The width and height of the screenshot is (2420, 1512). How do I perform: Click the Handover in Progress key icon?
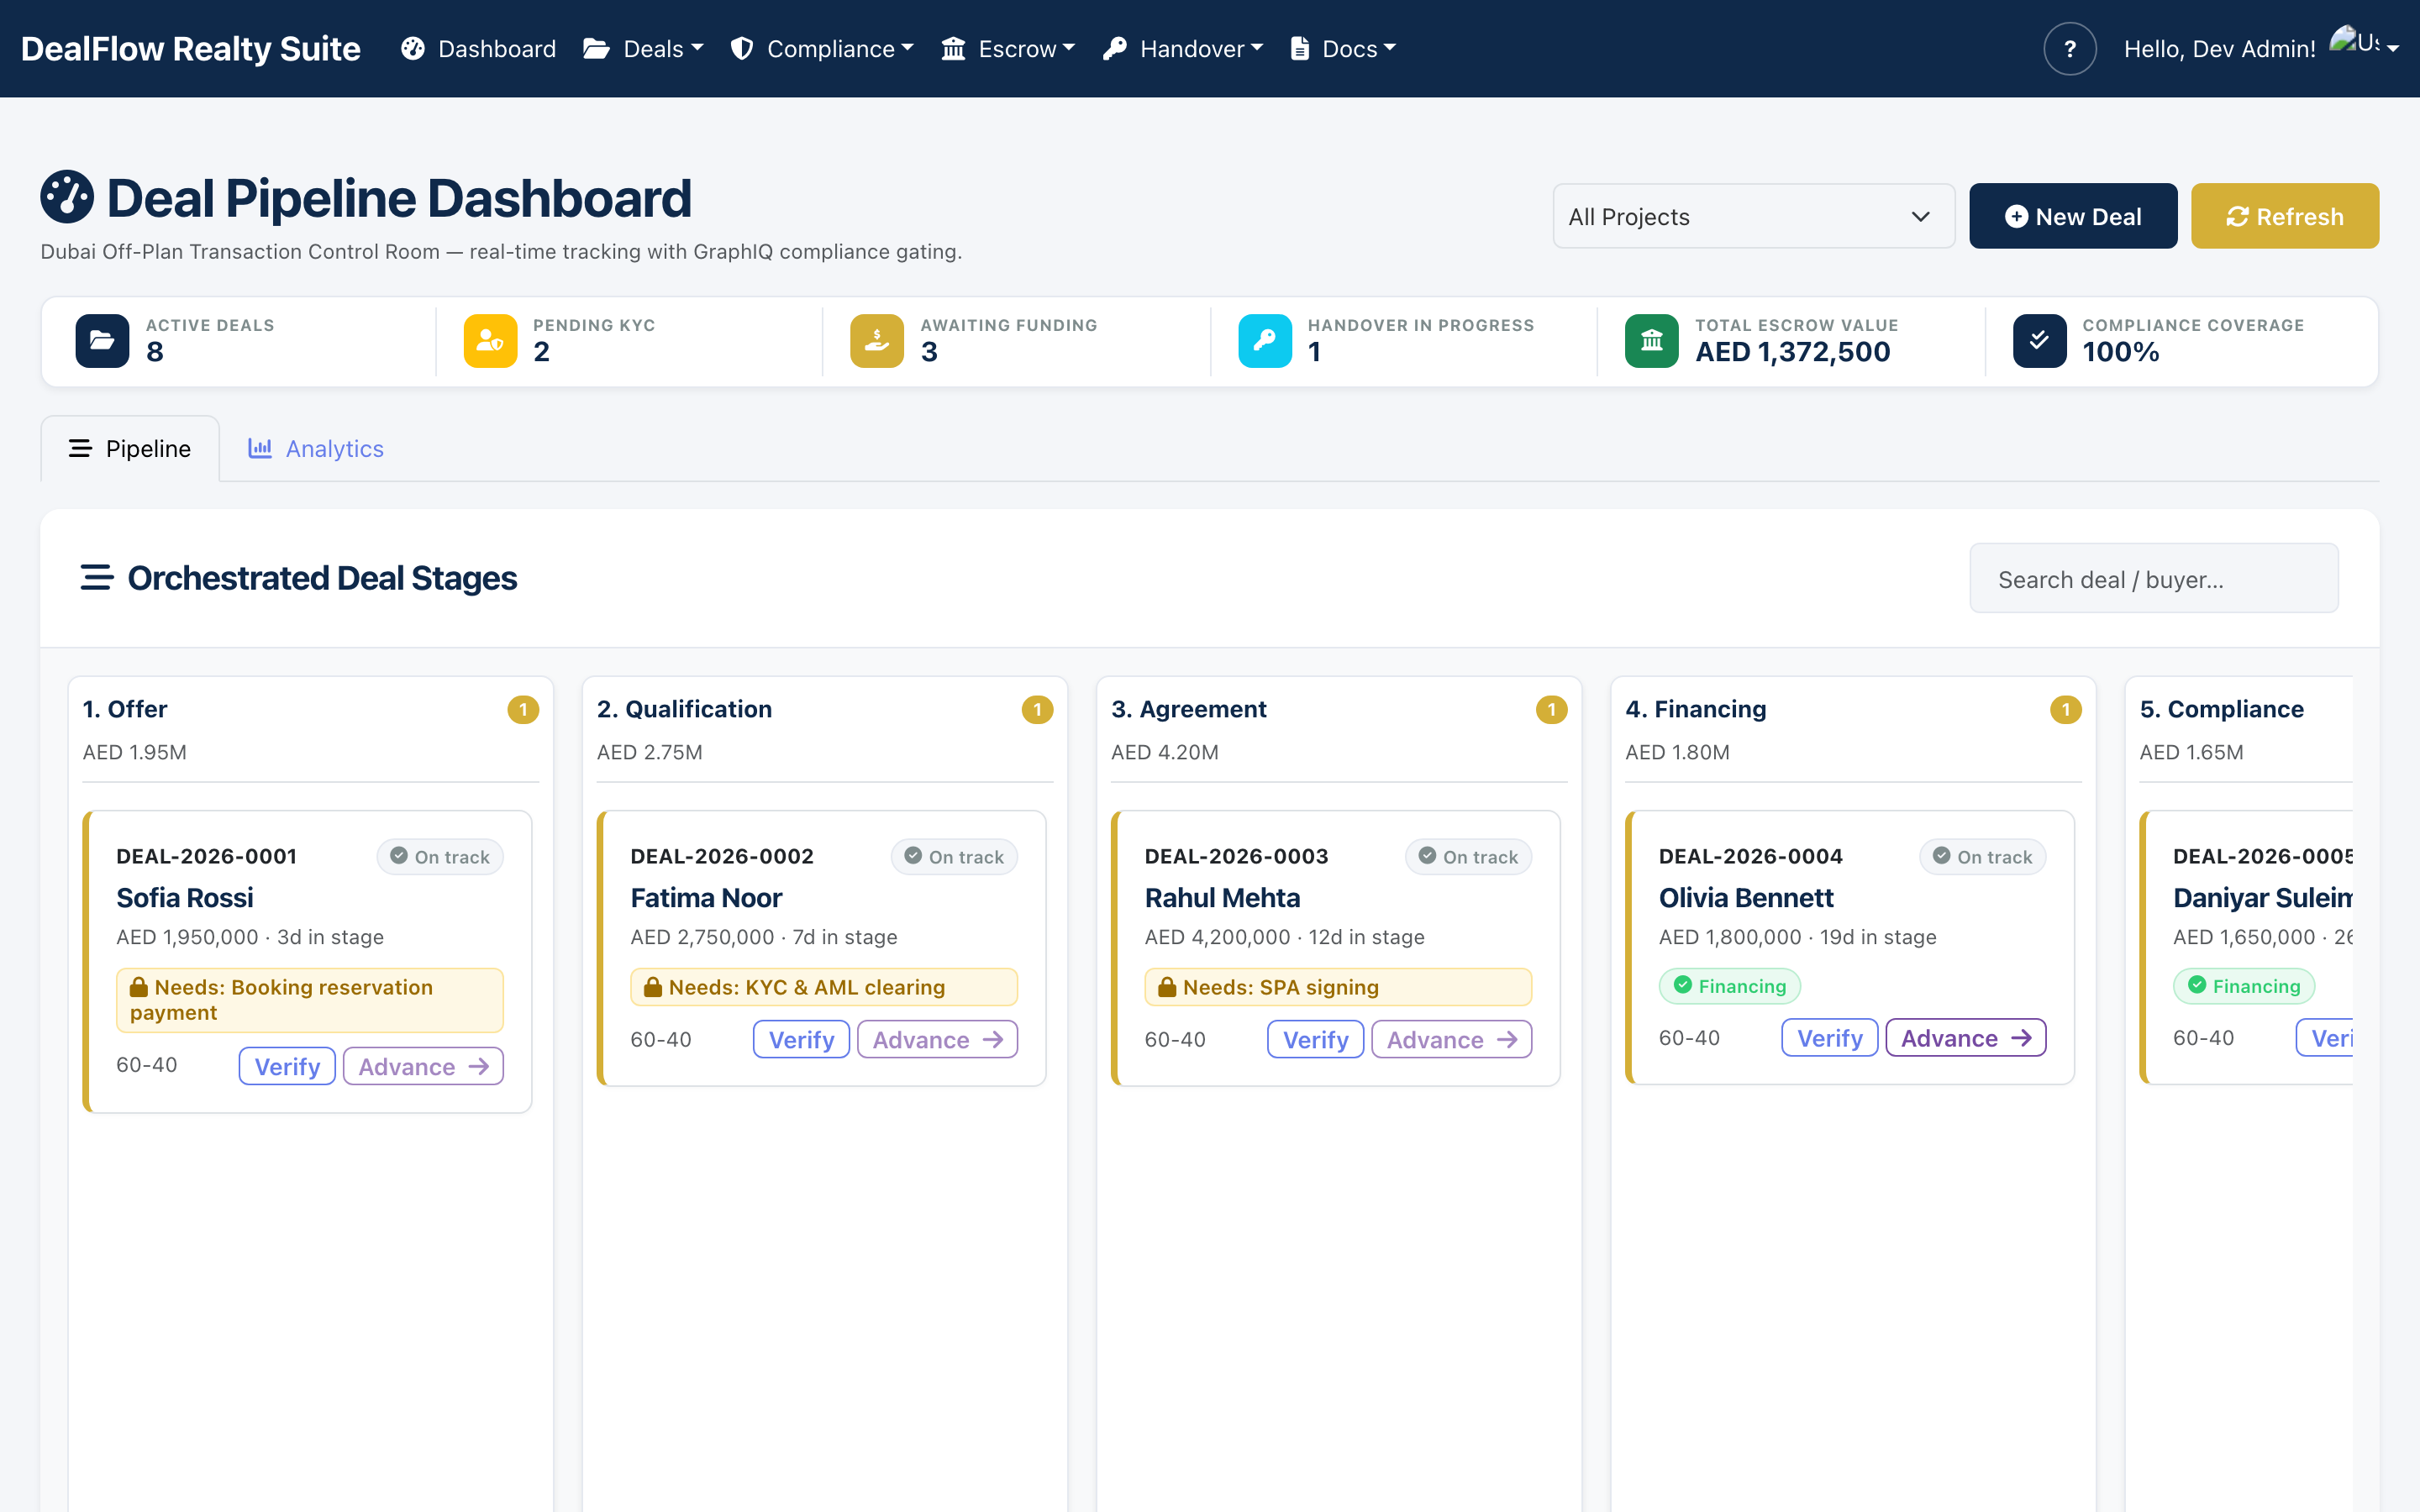coord(1265,340)
